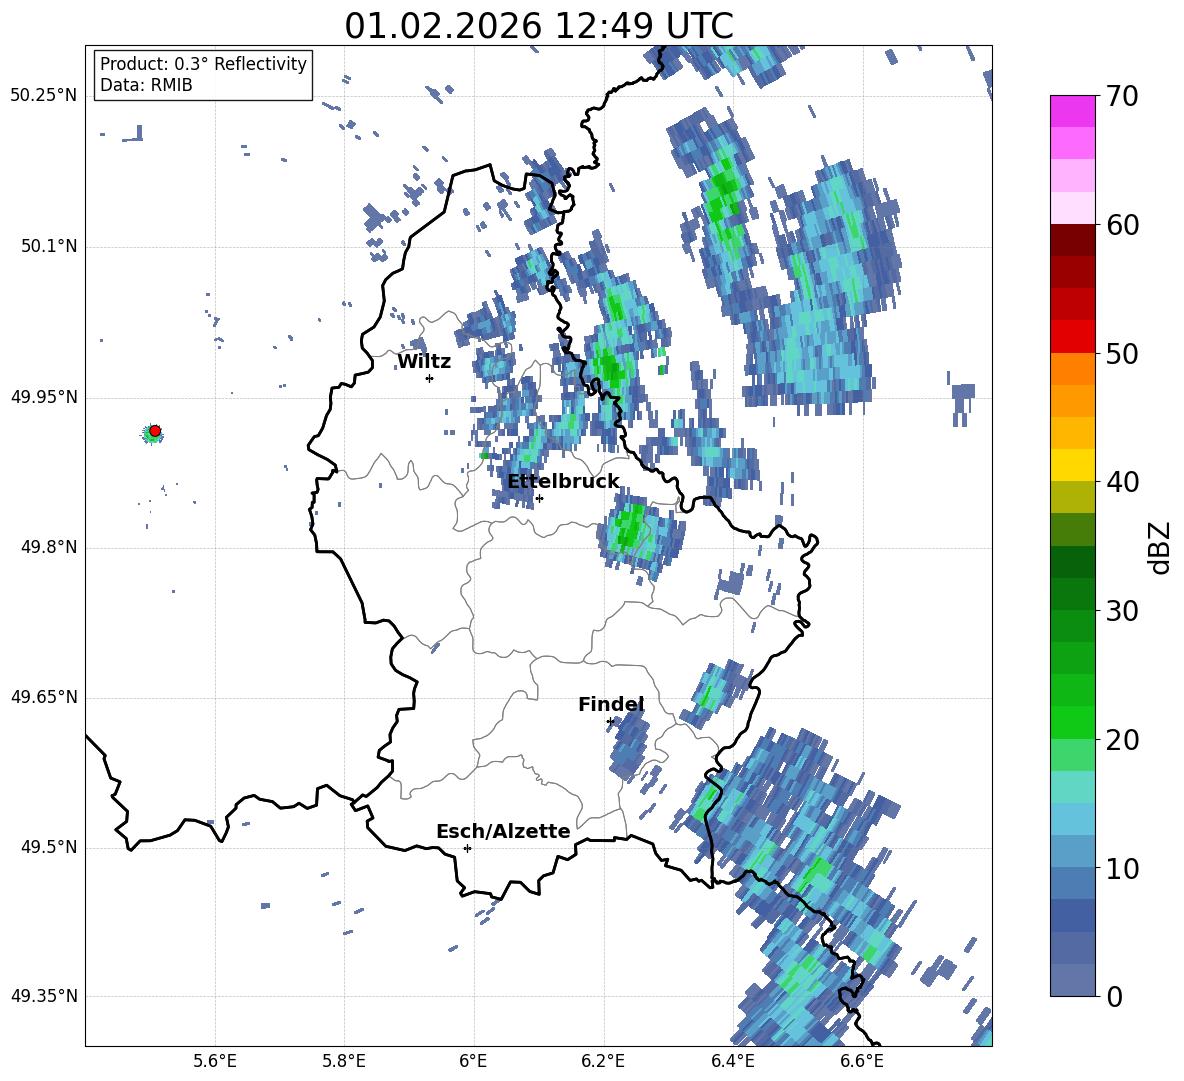
Task: Click the red radar site marker
Action: pyautogui.click(x=155, y=431)
